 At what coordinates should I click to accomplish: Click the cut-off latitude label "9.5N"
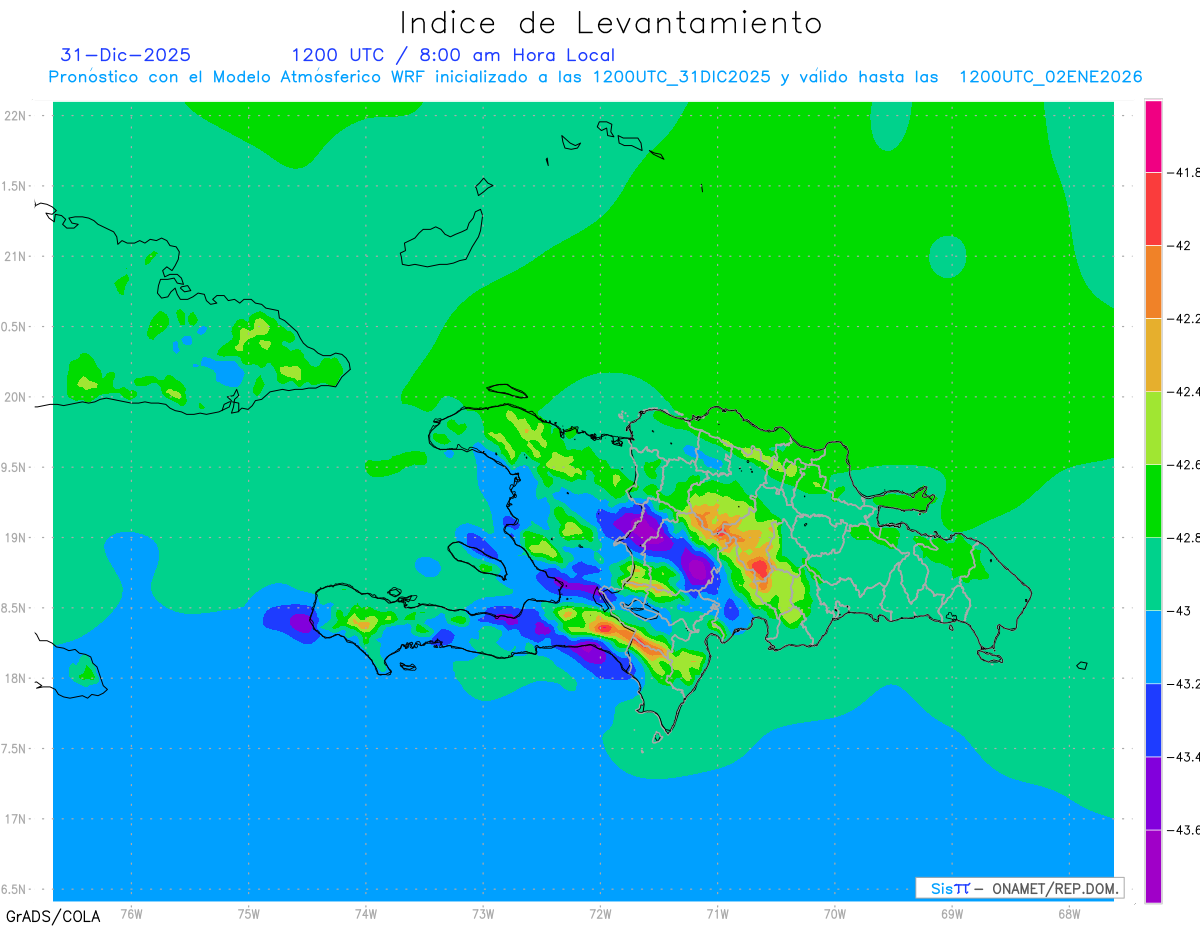pos(14,467)
